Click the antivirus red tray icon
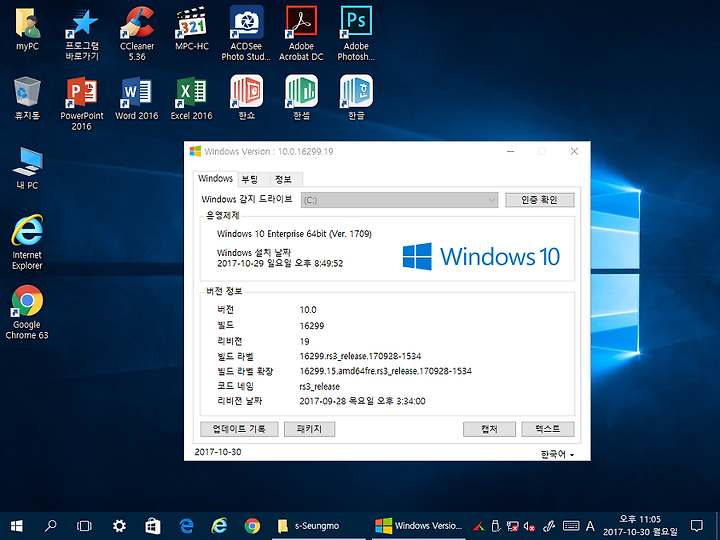 point(479,526)
